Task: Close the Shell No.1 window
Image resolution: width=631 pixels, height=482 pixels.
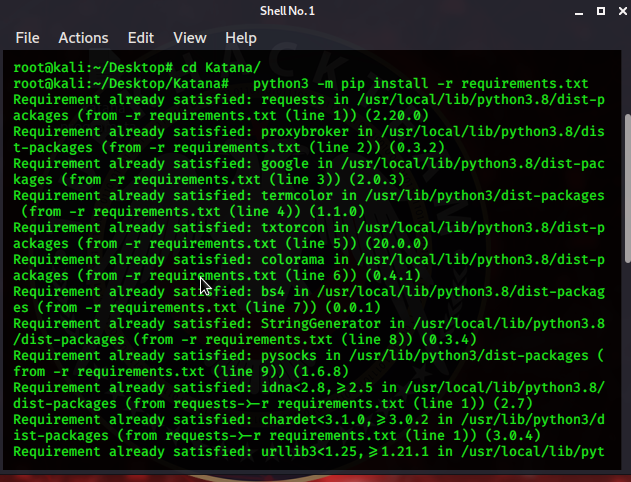Action: (x=623, y=11)
